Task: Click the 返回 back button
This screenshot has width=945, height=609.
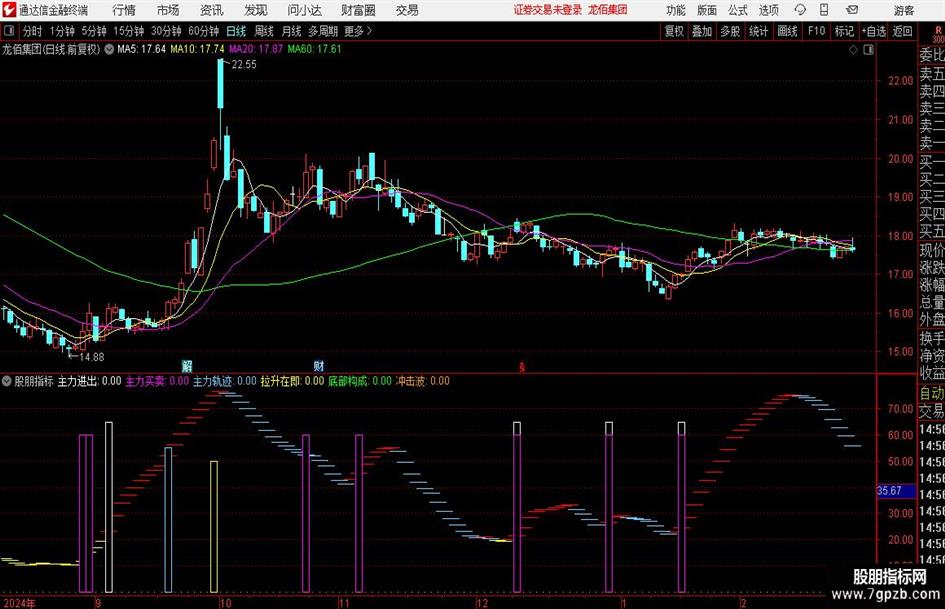Action: tap(902, 31)
